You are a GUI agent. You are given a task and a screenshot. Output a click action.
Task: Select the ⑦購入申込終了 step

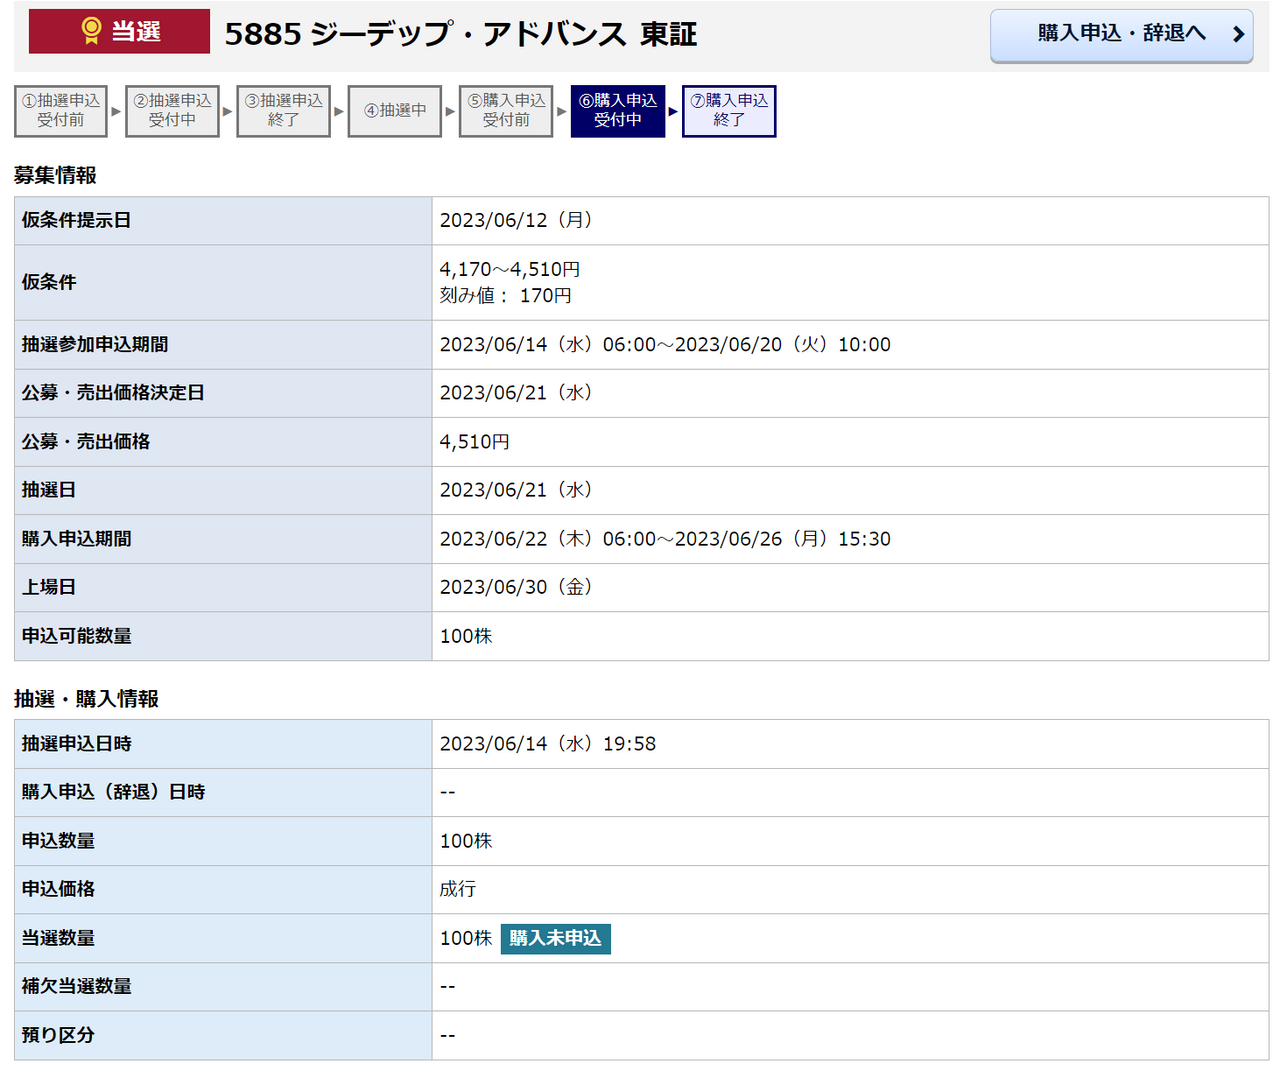(x=729, y=111)
